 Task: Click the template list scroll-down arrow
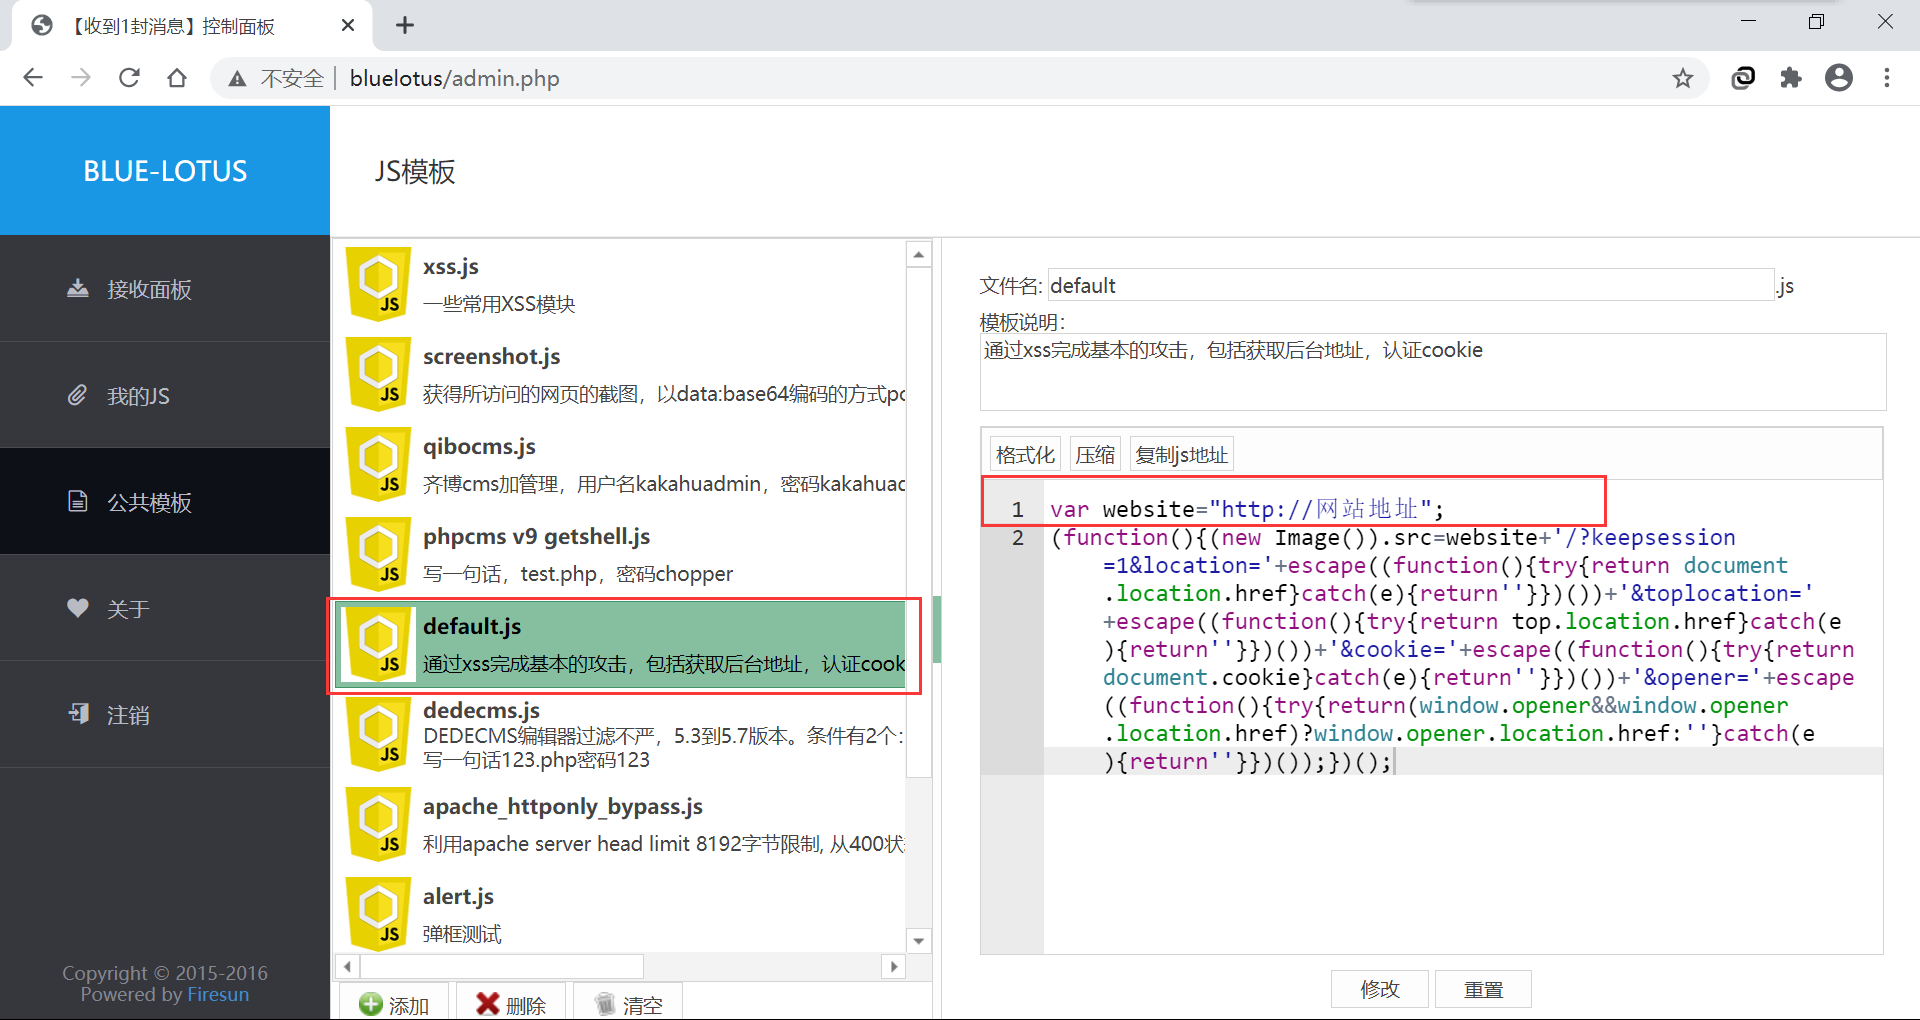[x=919, y=941]
